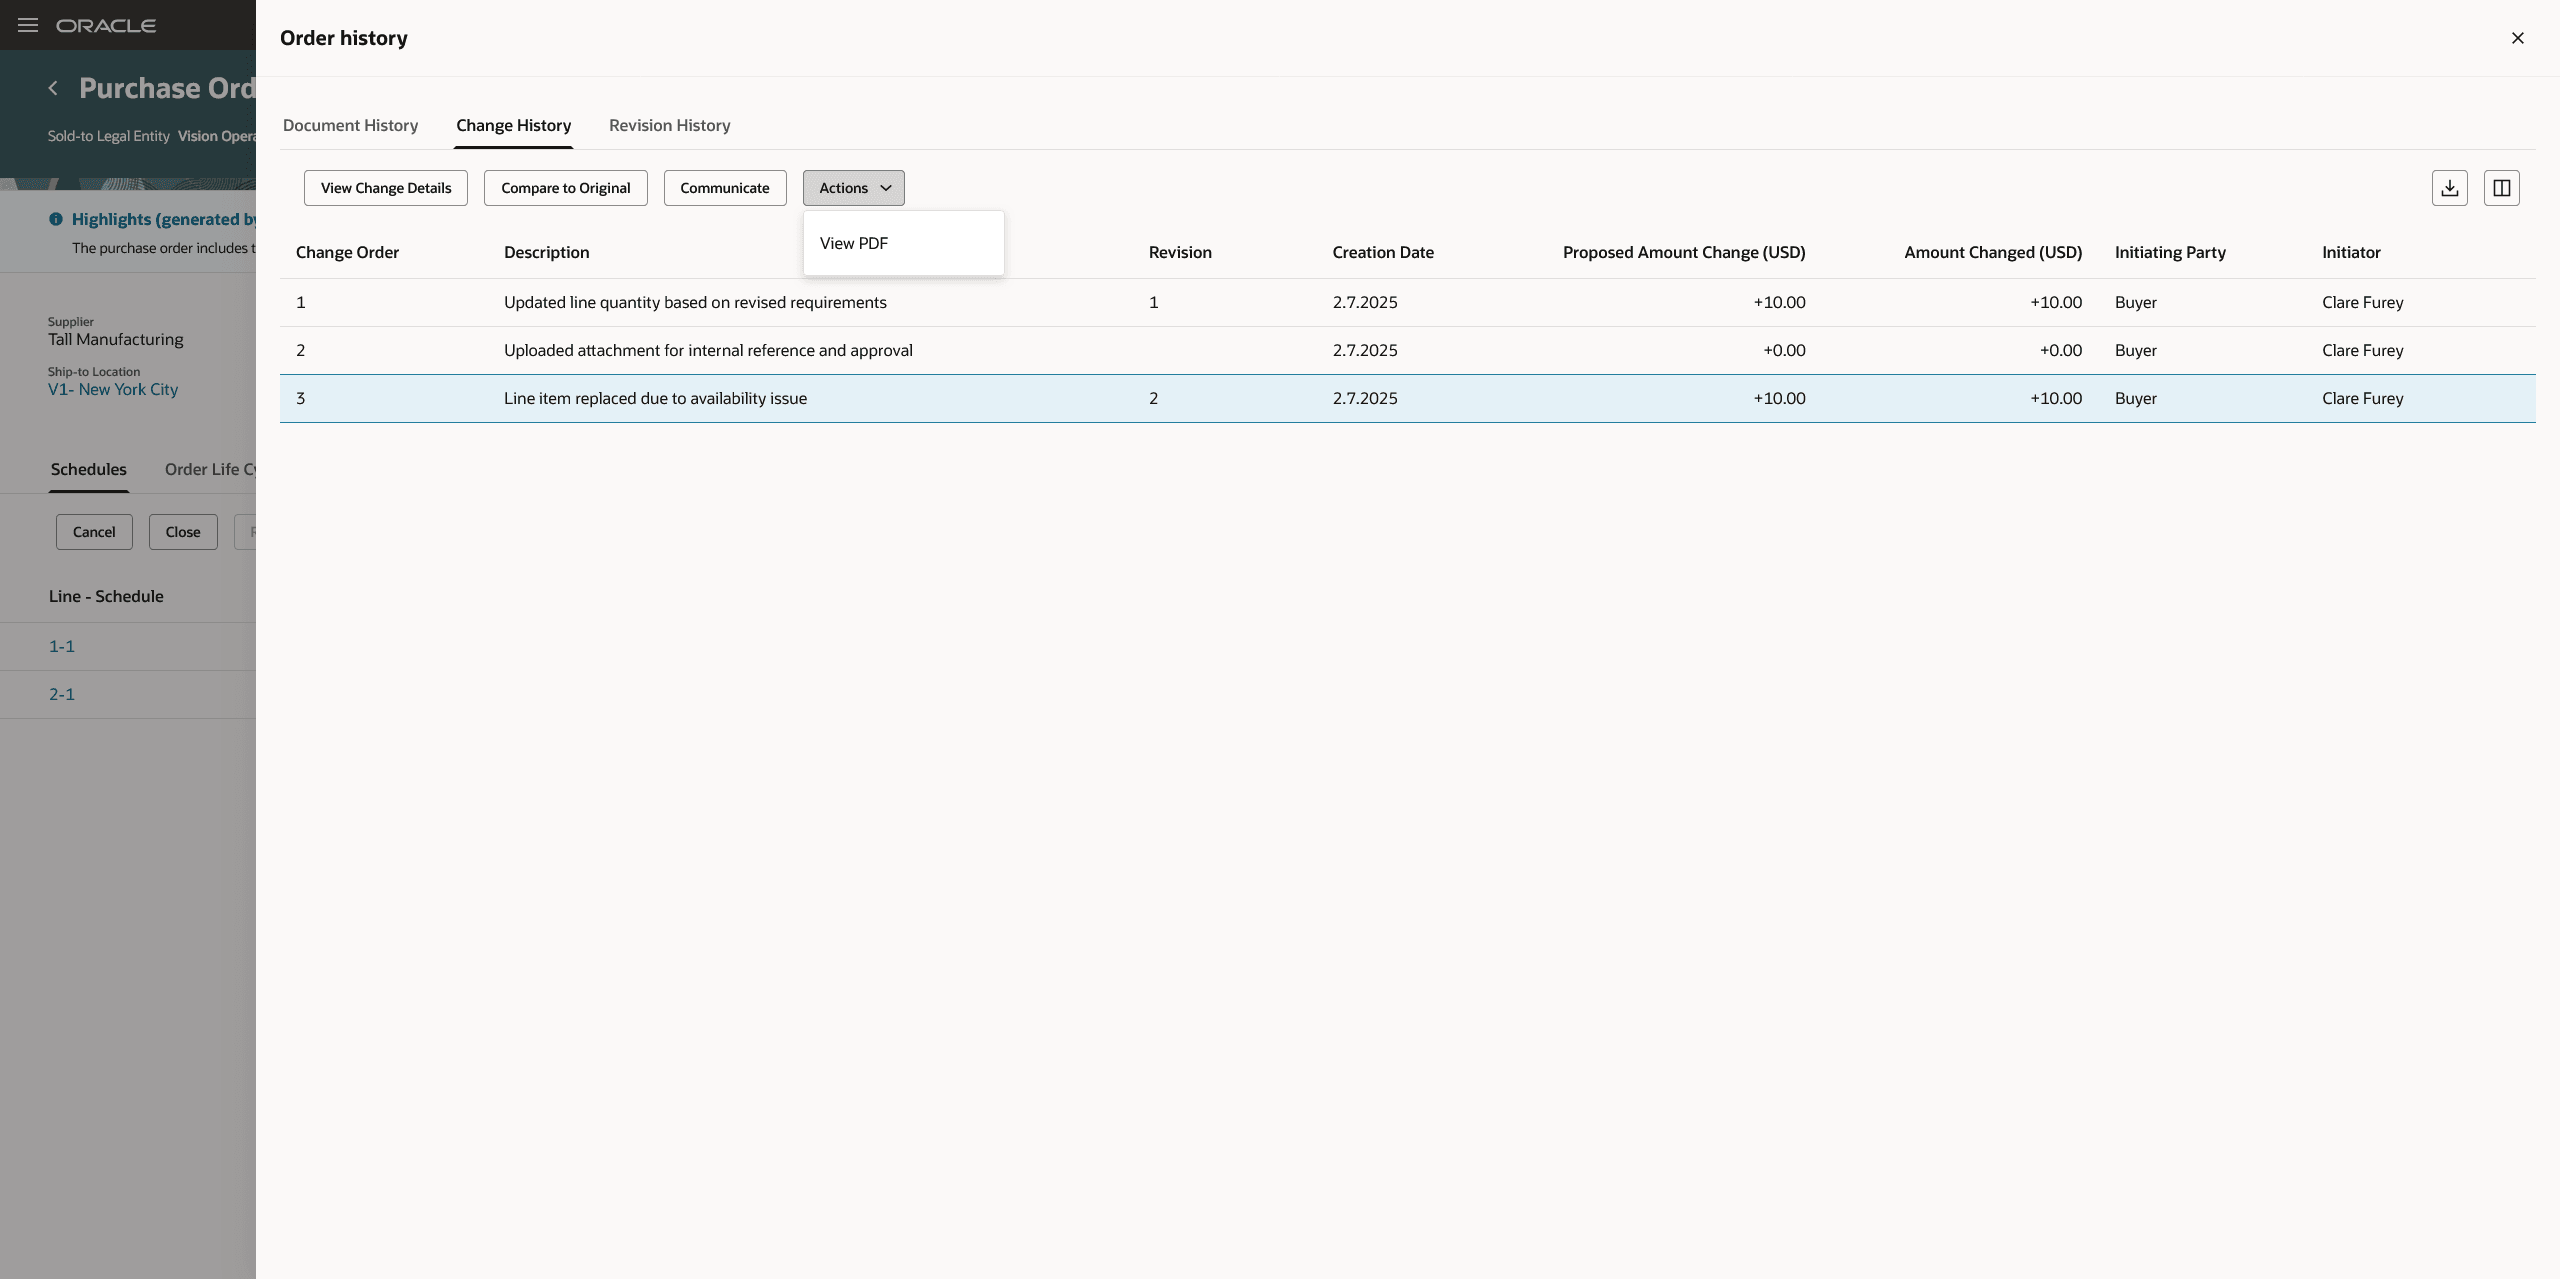Switch to Document History tab
The image size is (2560, 1279).
[x=350, y=125]
